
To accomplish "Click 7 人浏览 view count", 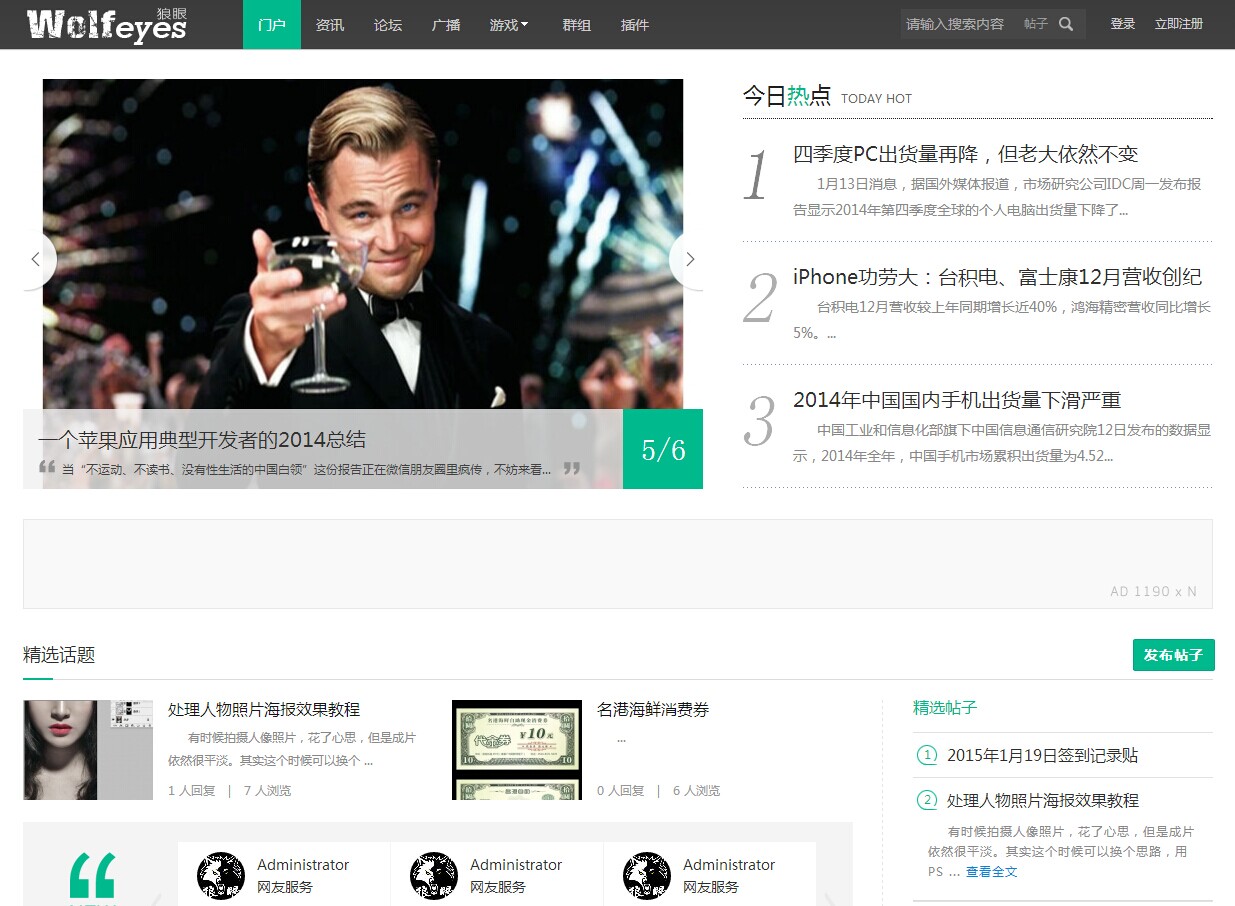I will click(x=267, y=790).
